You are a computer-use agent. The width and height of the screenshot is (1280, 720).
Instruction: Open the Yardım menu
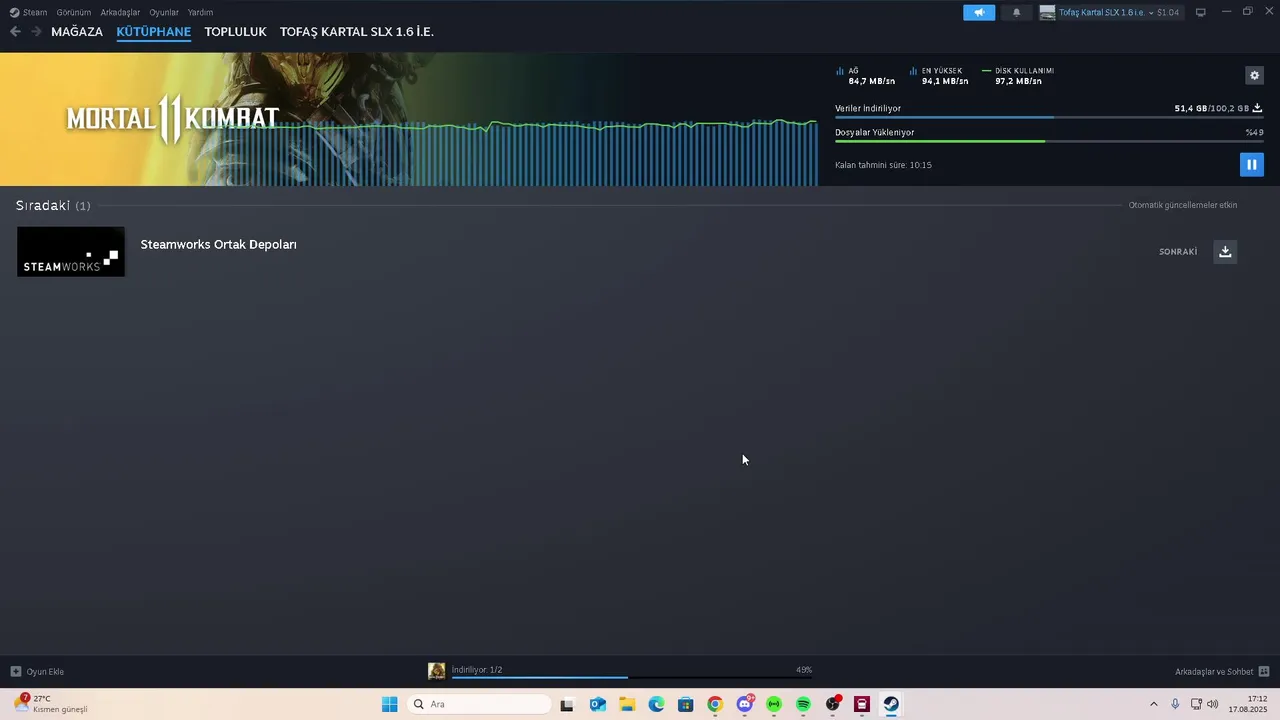(200, 12)
